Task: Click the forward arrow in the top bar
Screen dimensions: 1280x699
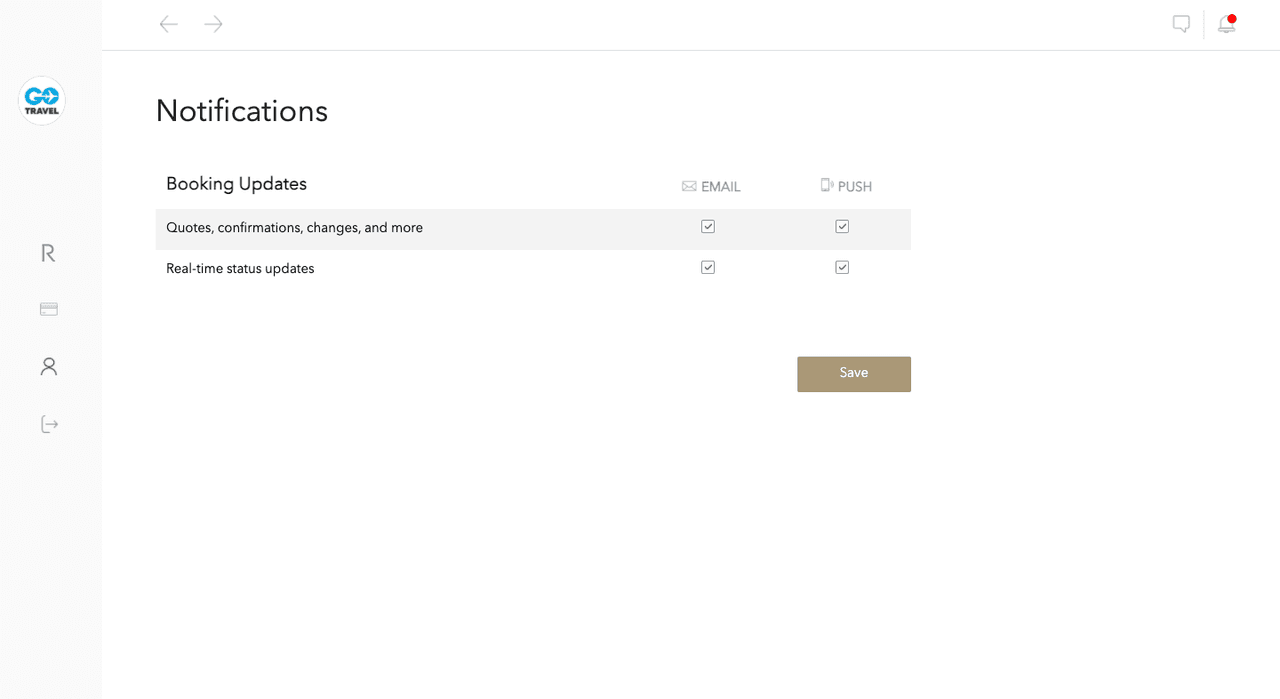Action: point(213,24)
